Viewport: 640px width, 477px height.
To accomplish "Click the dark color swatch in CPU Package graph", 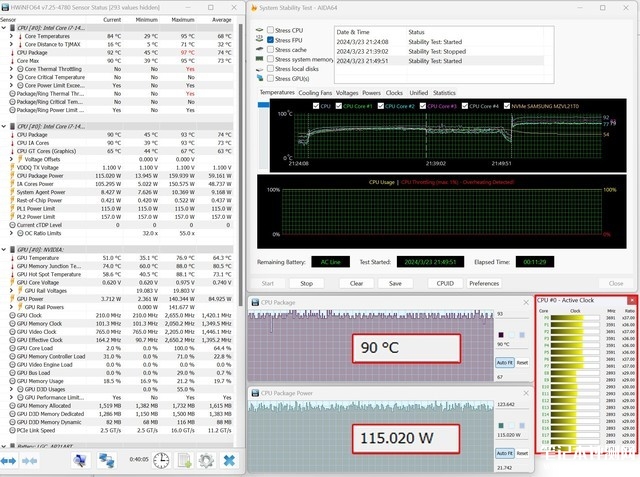I will pyautogui.click(x=501, y=335).
